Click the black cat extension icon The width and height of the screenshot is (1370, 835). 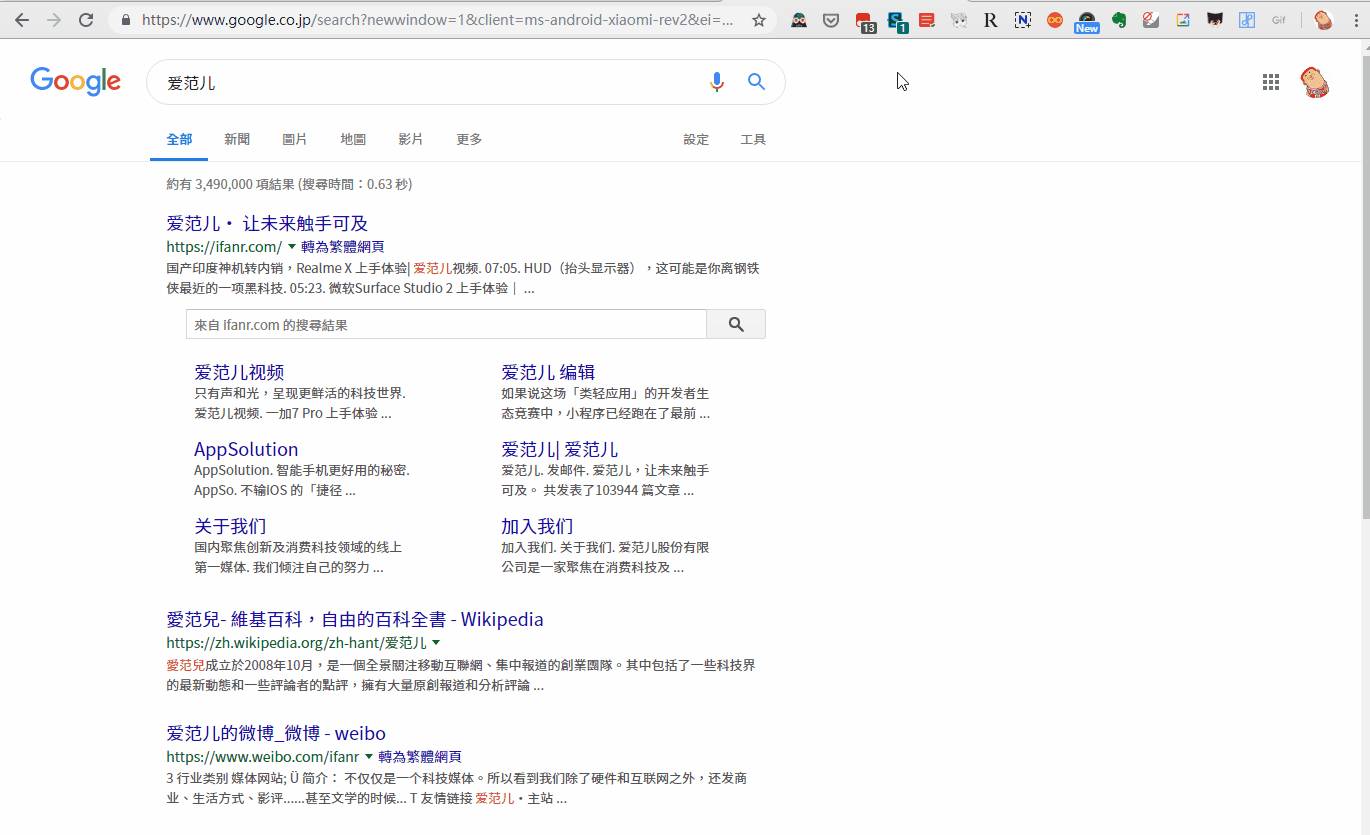pyautogui.click(x=1215, y=20)
